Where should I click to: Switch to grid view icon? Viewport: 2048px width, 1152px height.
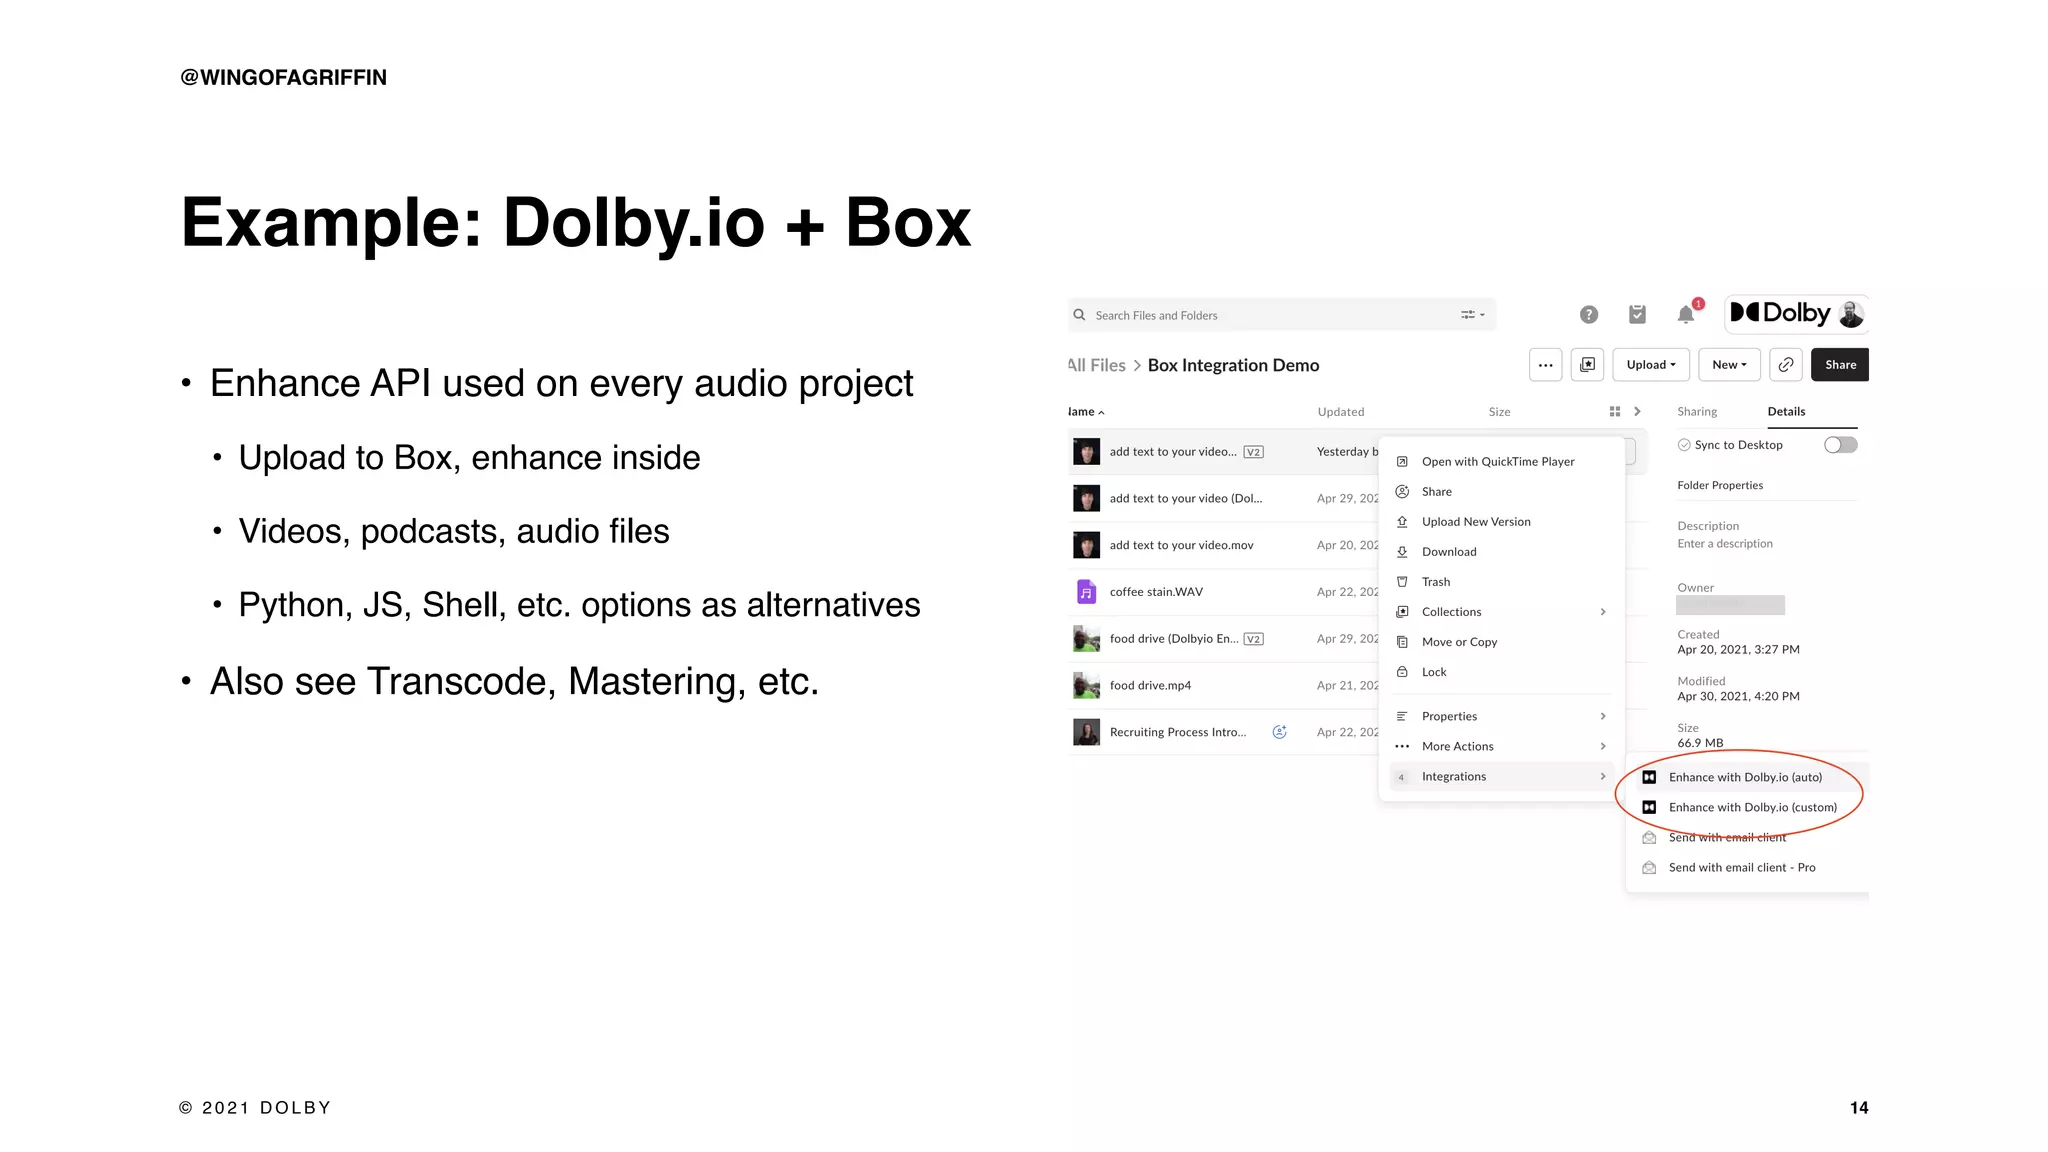click(x=1614, y=412)
